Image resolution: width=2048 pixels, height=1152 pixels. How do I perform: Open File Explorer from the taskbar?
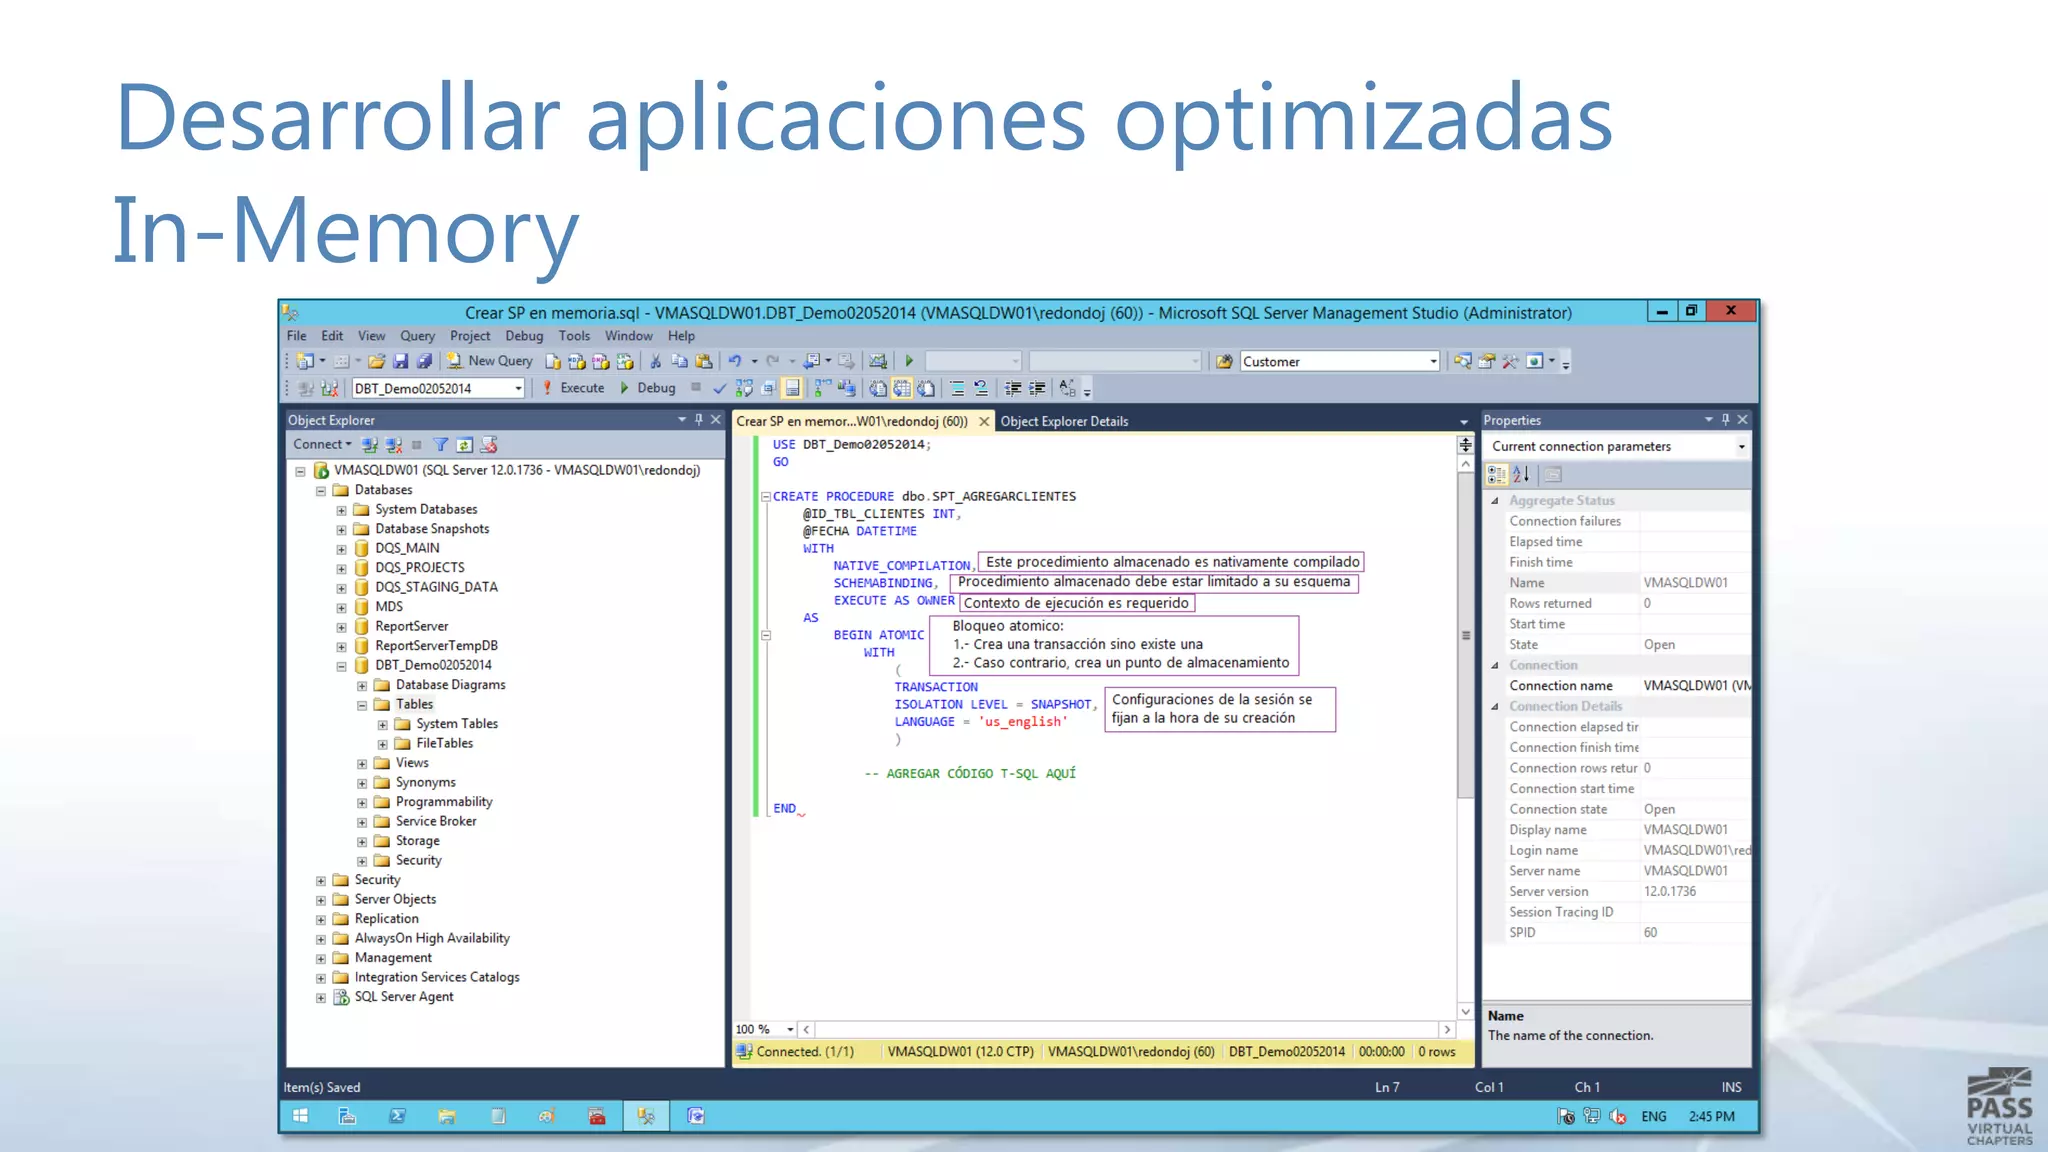pyautogui.click(x=447, y=1116)
